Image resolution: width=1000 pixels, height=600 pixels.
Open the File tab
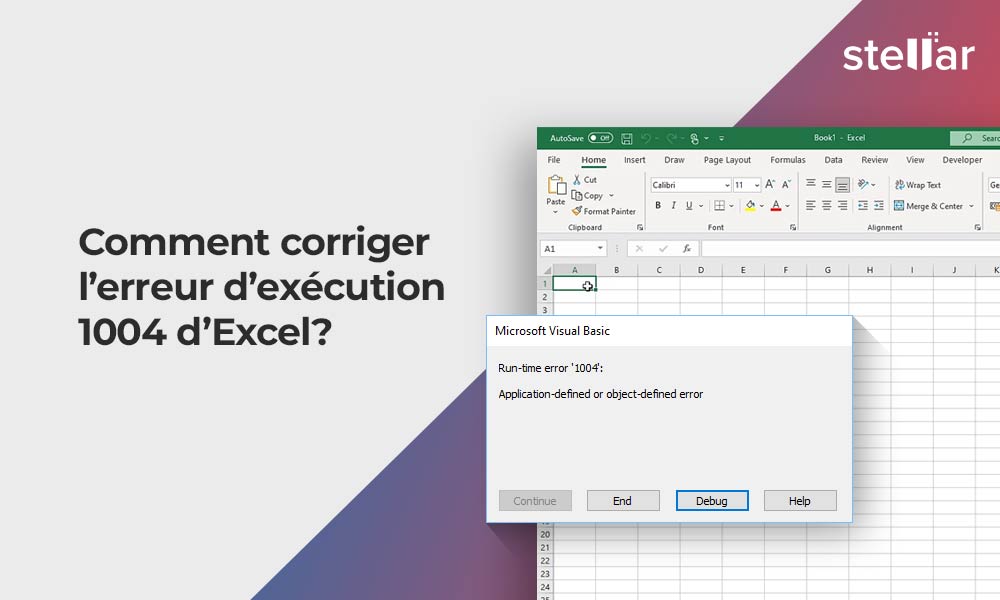[x=554, y=160]
